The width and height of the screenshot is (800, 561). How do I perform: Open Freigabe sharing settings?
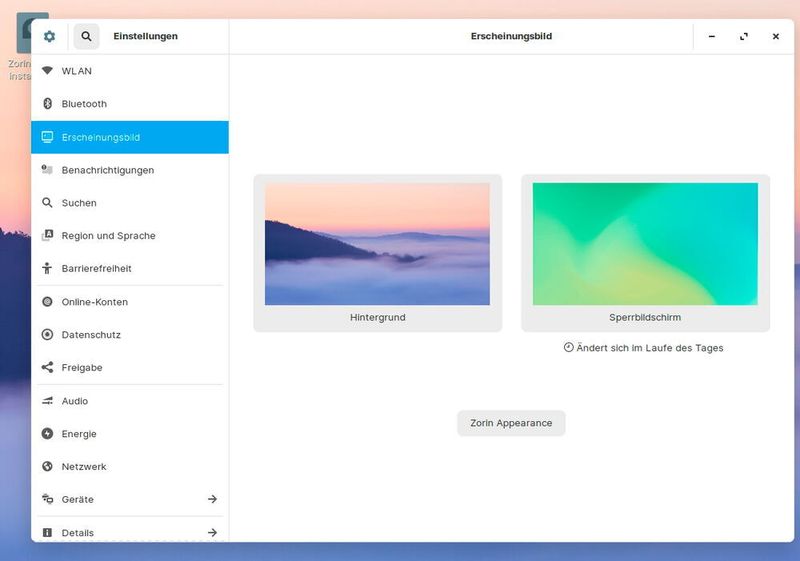[x=130, y=367]
